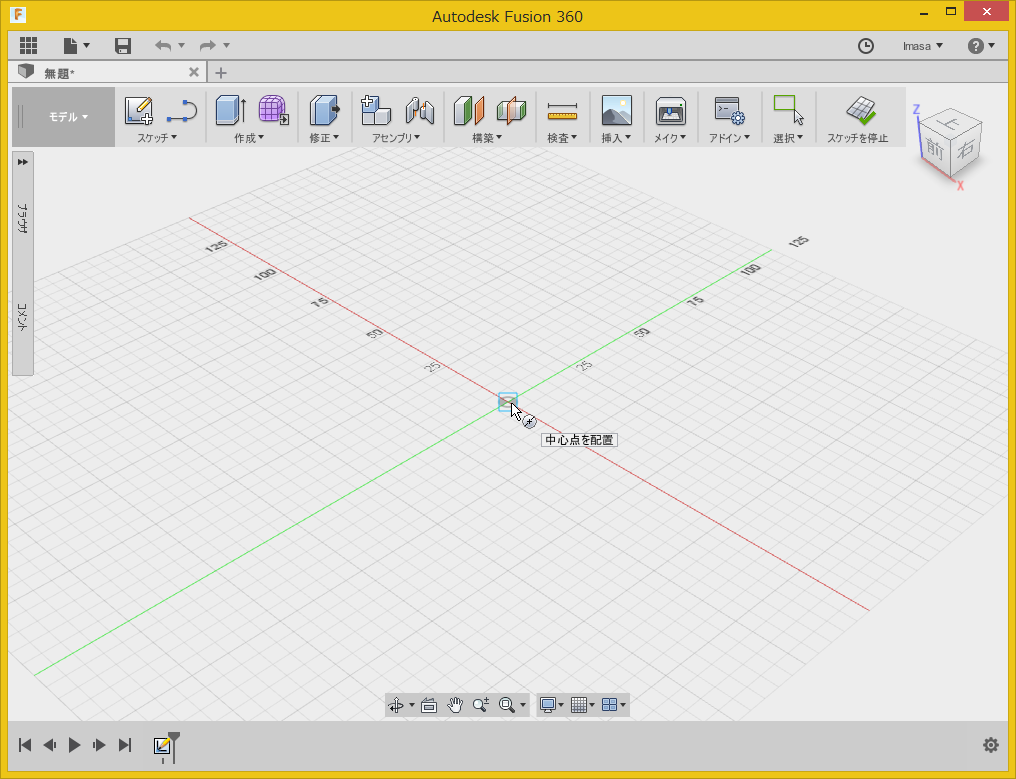Screen dimensions: 1016x779
Task: Click スケッチを停止 to stop sketch
Action: 857,120
